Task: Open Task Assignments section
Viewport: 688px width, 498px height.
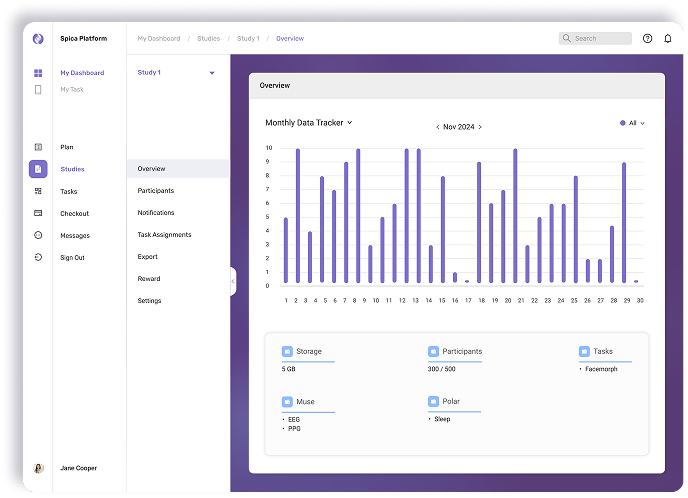Action: 165,235
